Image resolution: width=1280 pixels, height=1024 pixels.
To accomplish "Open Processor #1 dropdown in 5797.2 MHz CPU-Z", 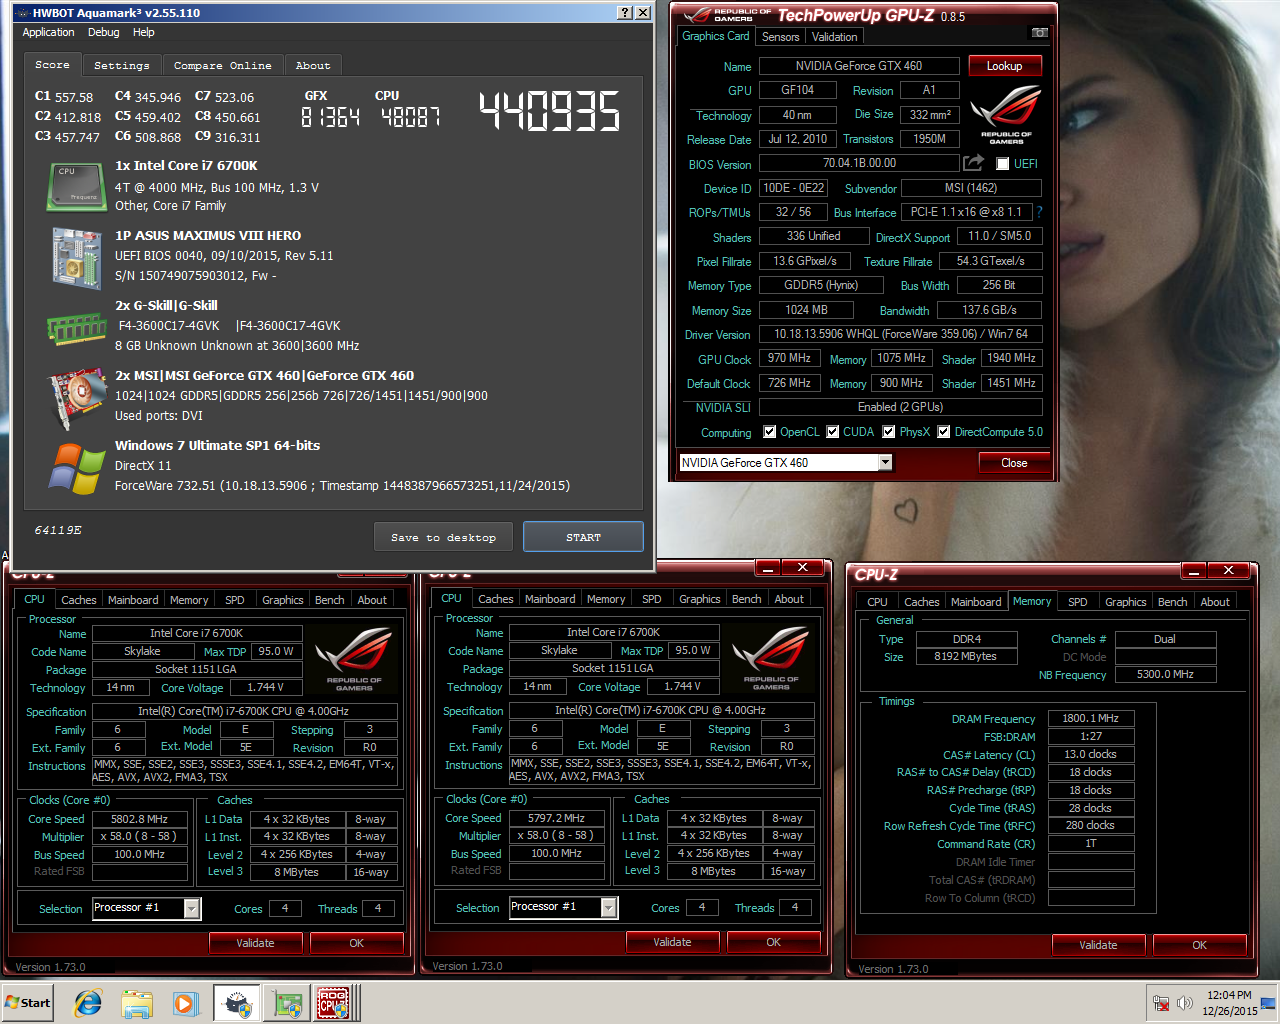I will [x=609, y=907].
